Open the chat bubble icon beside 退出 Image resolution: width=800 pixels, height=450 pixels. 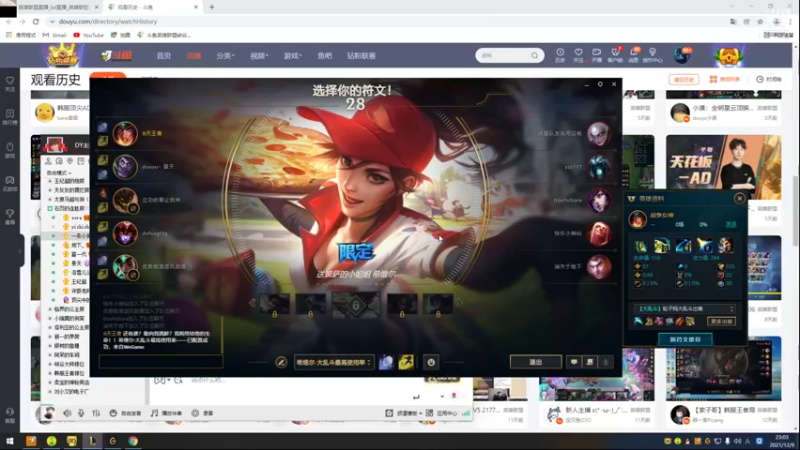pyautogui.click(x=574, y=362)
